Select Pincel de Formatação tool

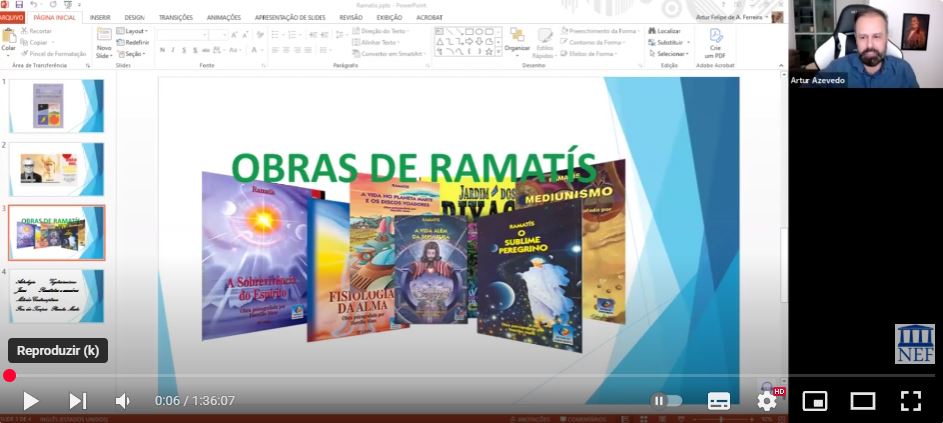(54, 54)
